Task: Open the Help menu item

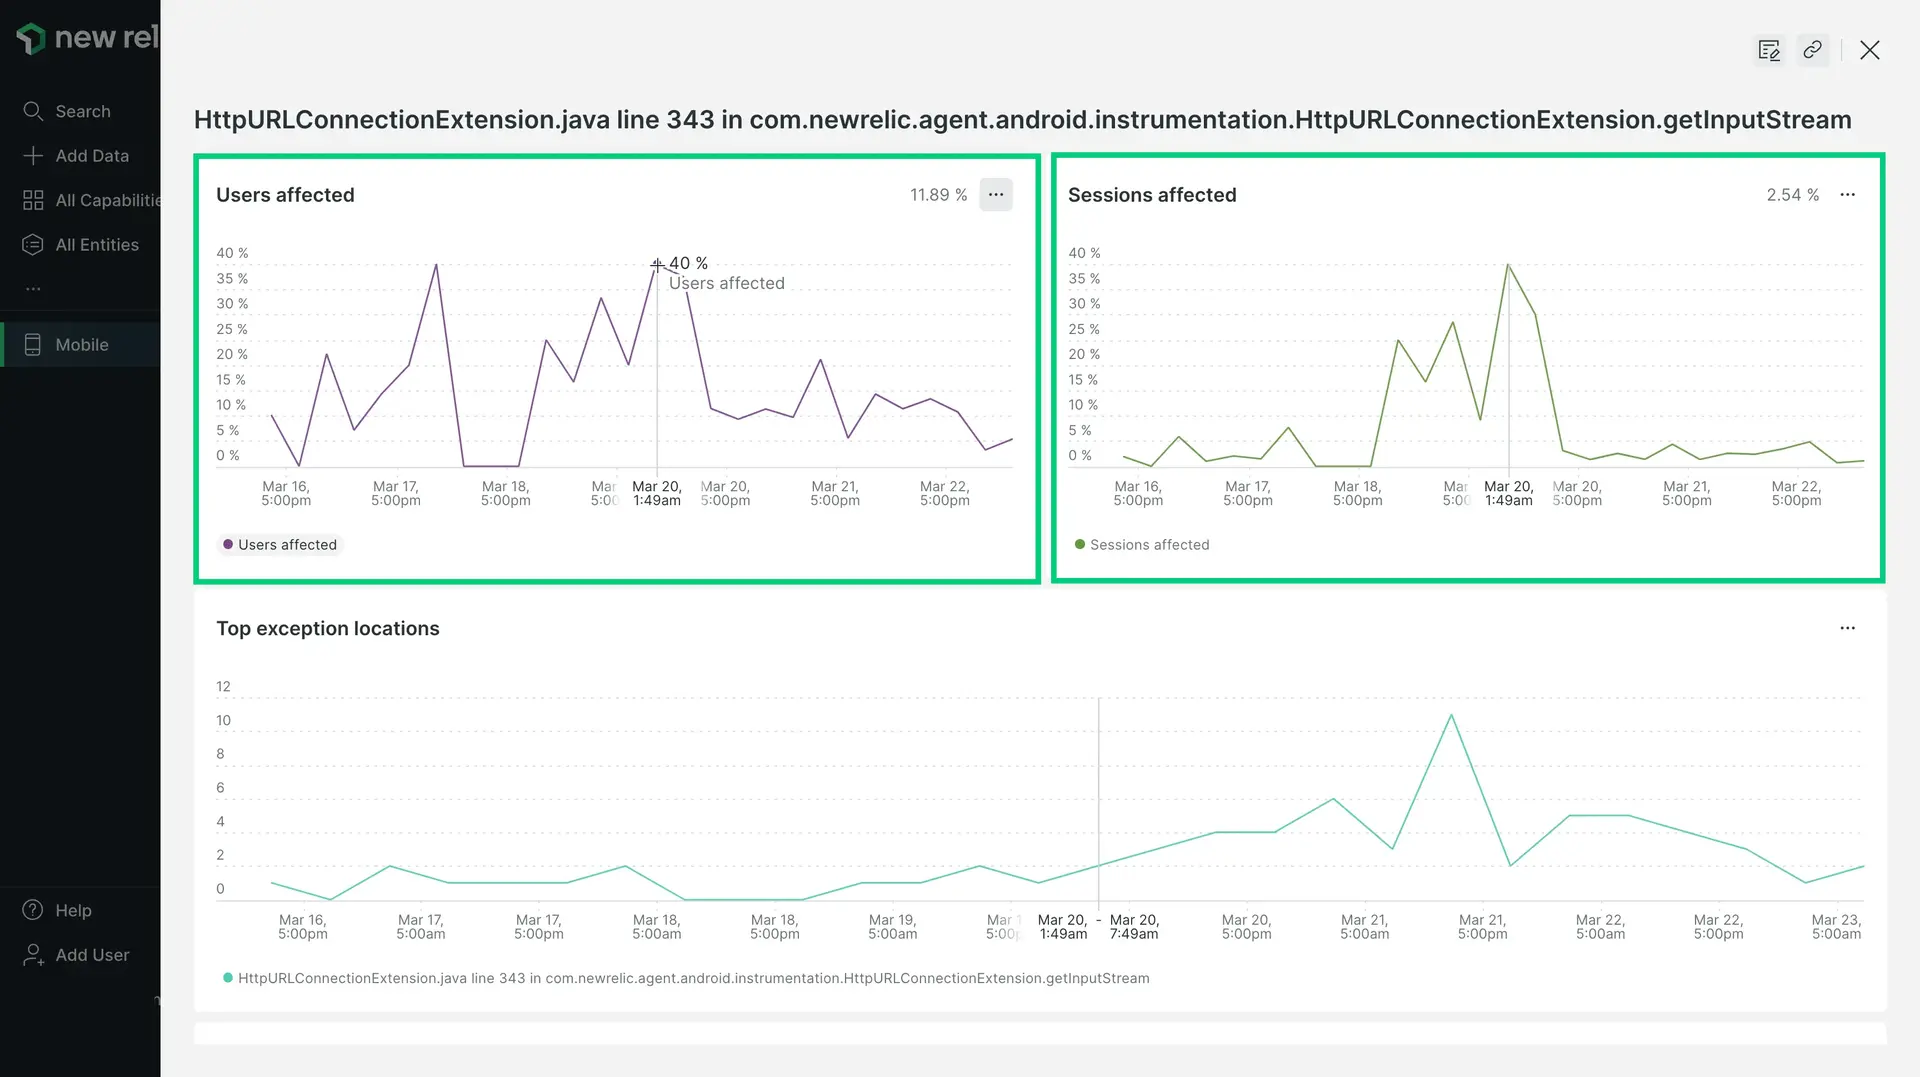Action: tap(73, 910)
